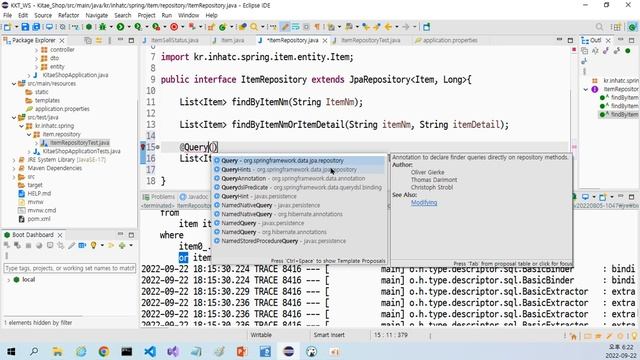Click the Boot Dashboard lightbulb icon
640x360 pixels.
[93, 245]
